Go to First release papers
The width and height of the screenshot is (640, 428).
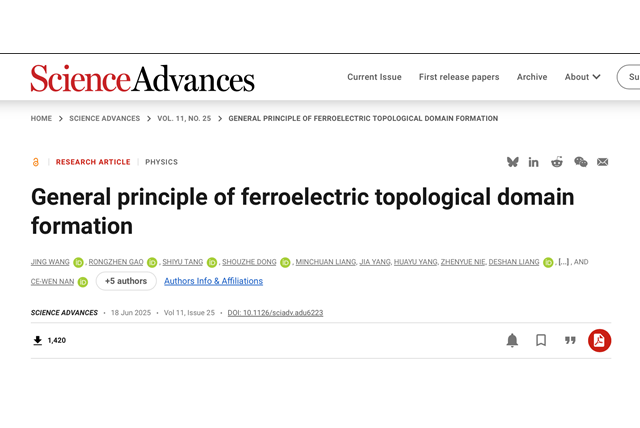pyautogui.click(x=459, y=77)
